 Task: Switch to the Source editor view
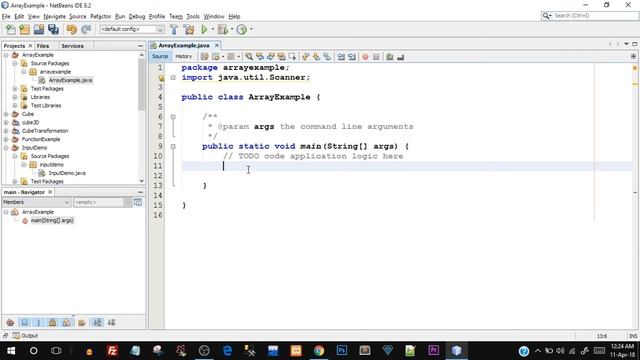(x=160, y=56)
